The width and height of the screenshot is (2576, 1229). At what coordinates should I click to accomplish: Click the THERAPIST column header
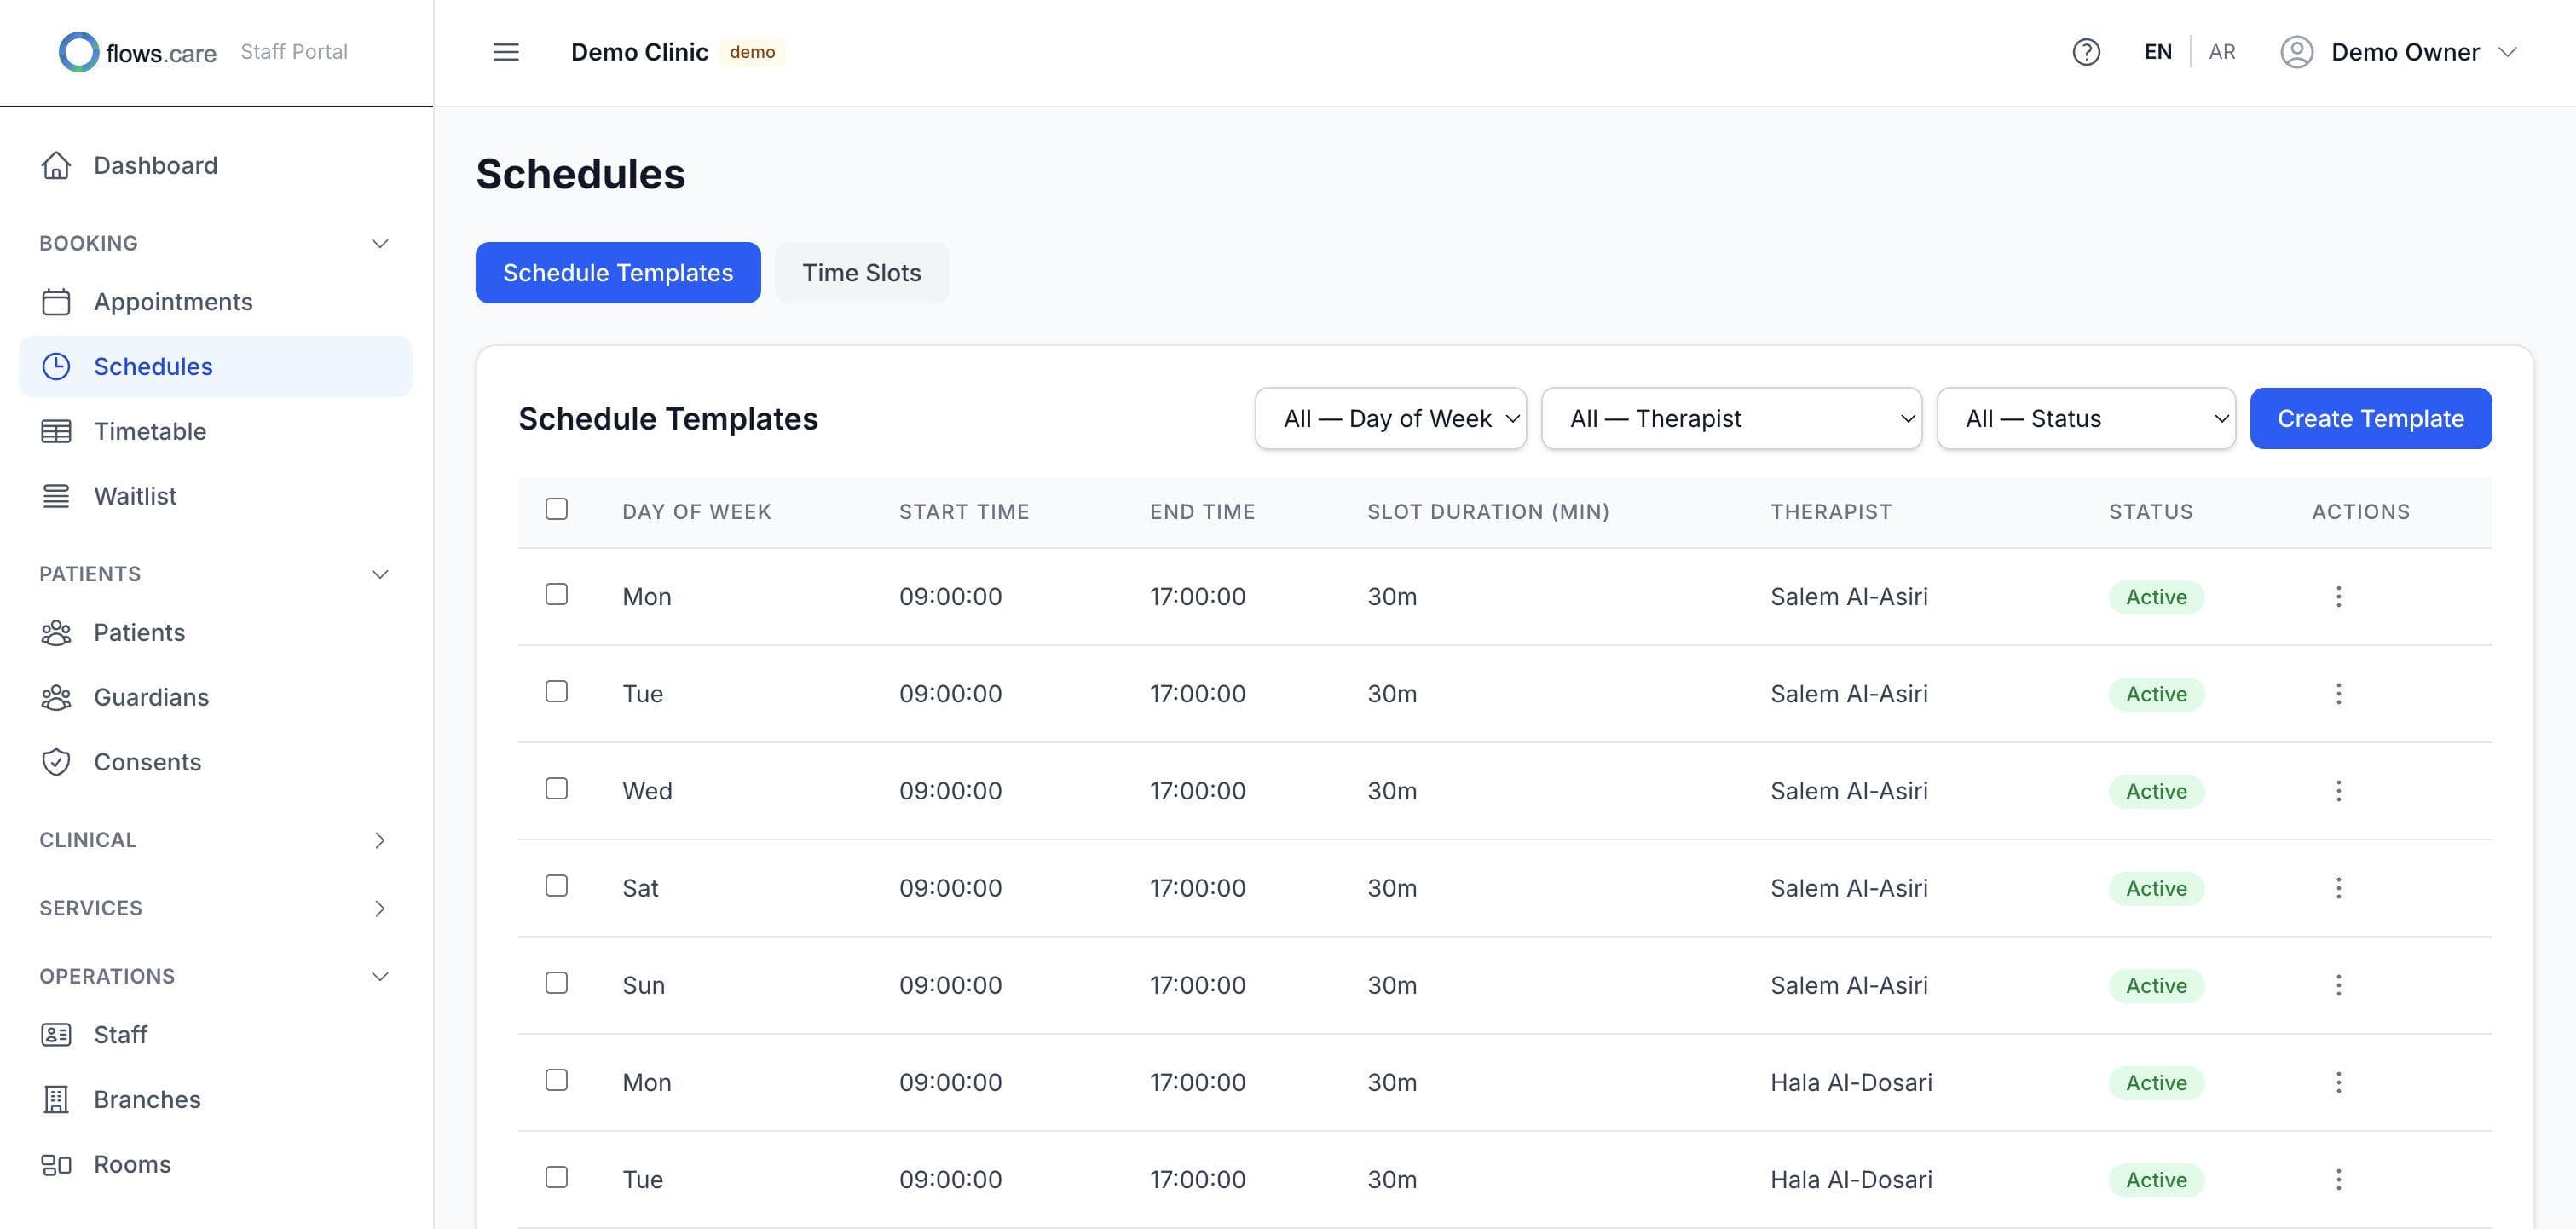click(1830, 512)
